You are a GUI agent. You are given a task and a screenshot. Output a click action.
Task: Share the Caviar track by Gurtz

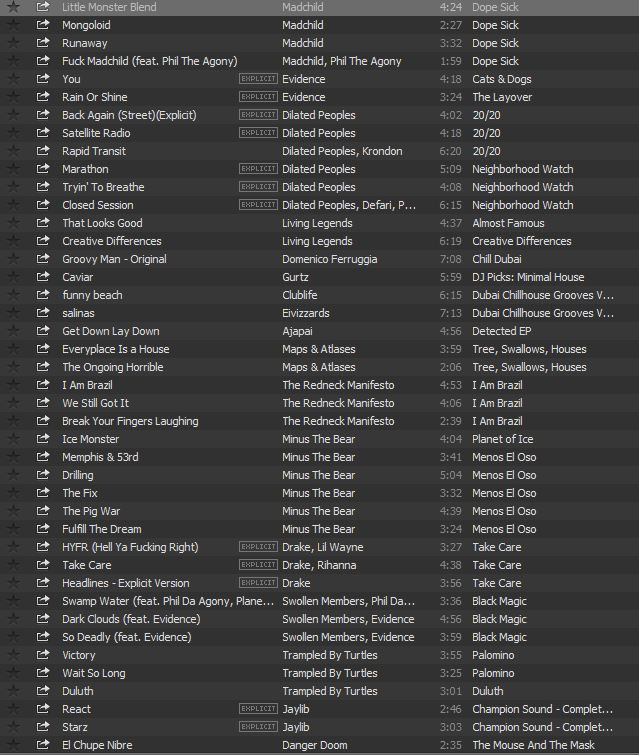(x=43, y=277)
